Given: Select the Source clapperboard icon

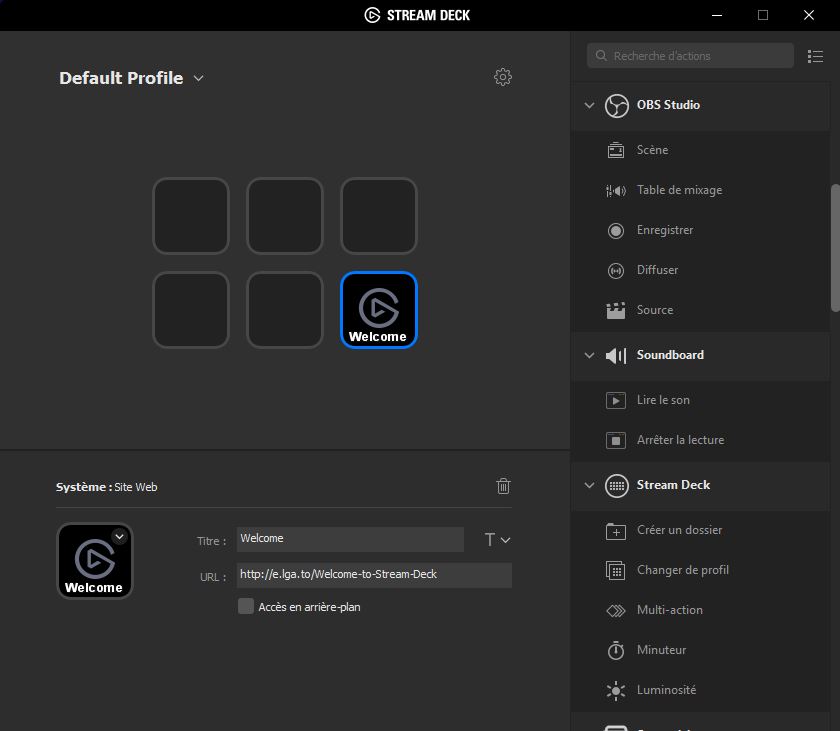Looking at the screenshot, I should point(616,311).
